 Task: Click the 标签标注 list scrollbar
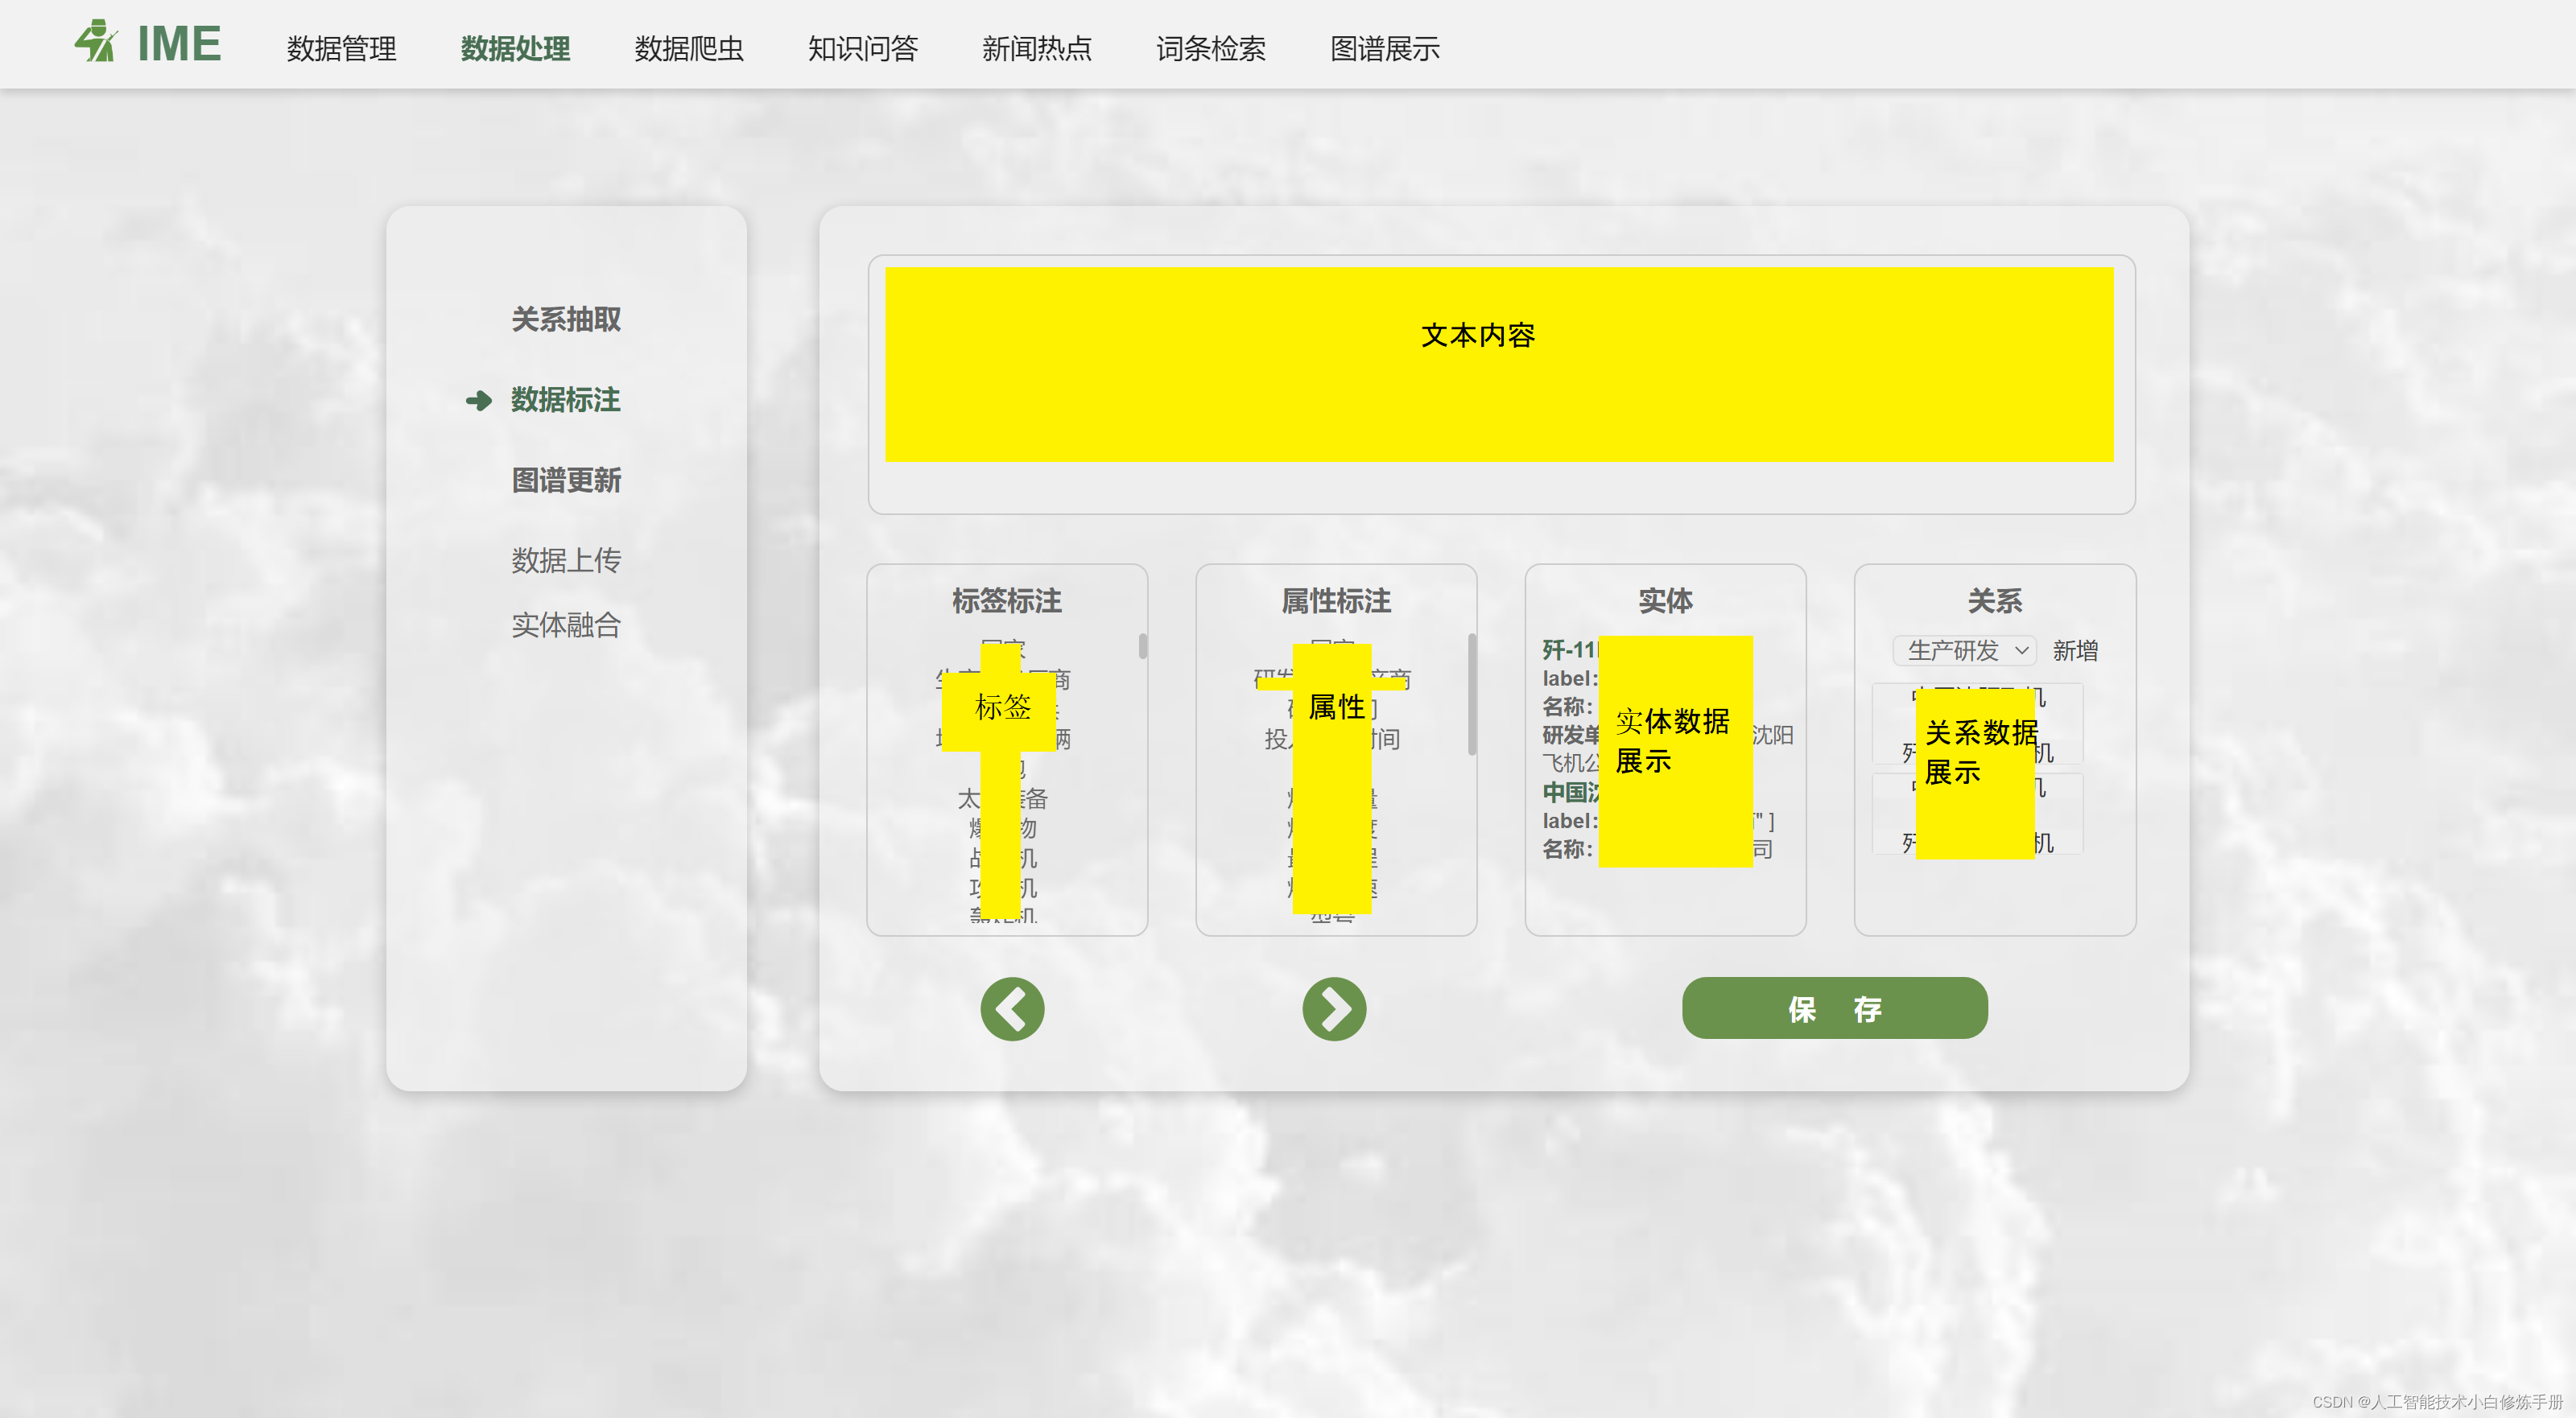(x=1142, y=647)
